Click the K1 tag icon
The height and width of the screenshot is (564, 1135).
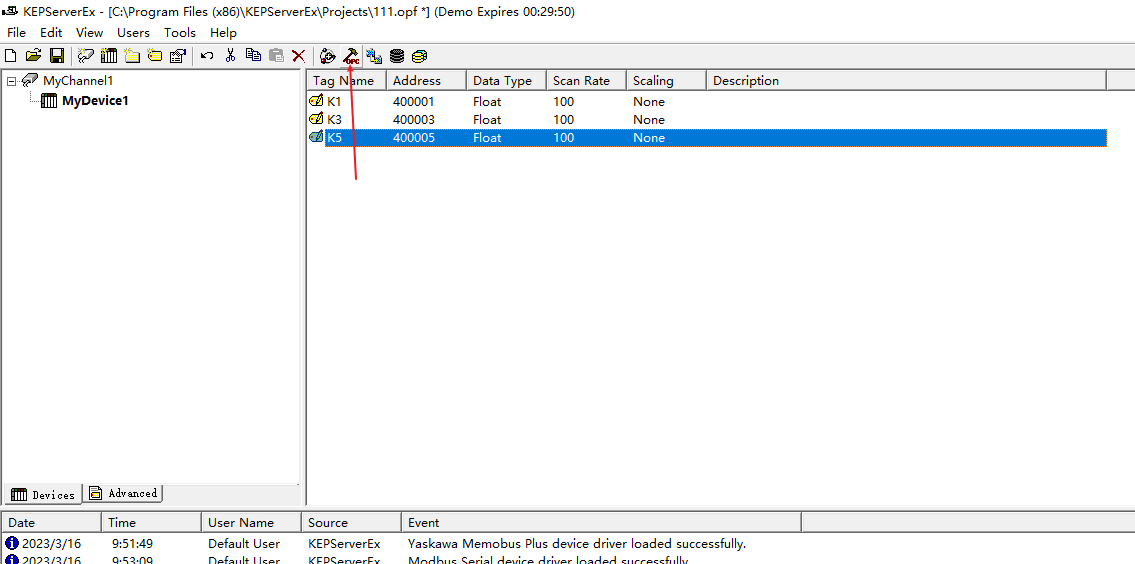point(316,101)
